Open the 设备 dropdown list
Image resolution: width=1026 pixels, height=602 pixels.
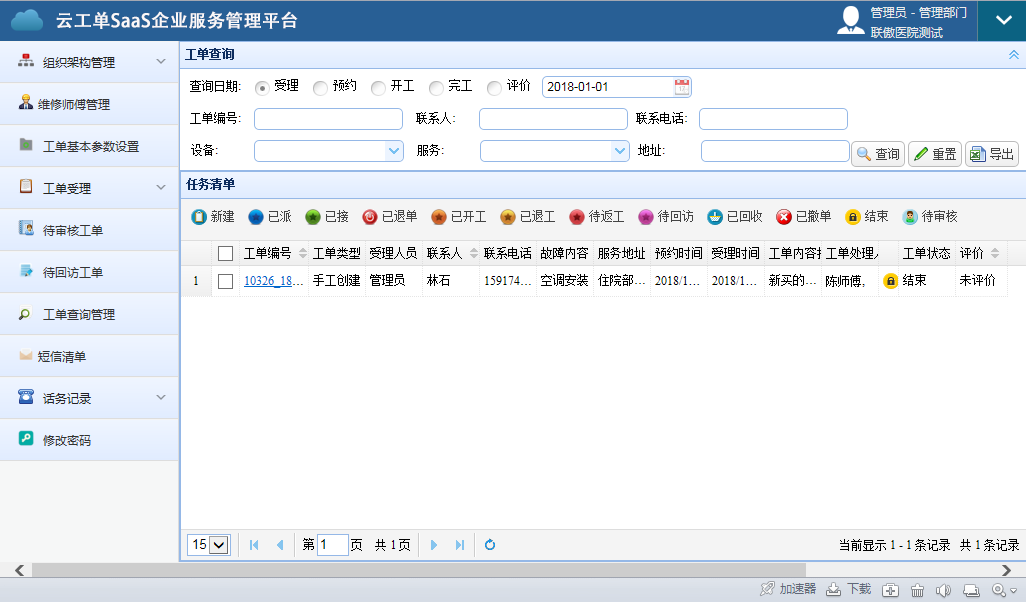(393, 151)
